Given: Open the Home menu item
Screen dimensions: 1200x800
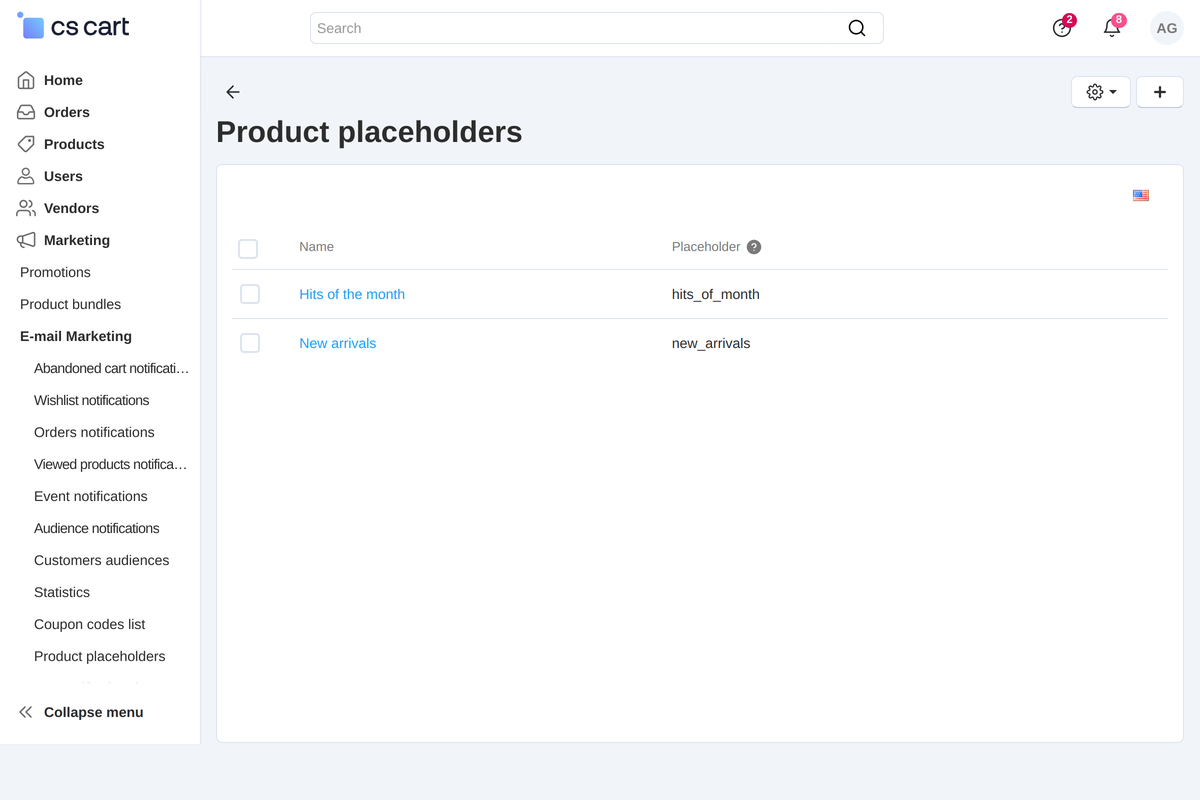Looking at the screenshot, I should [x=63, y=80].
